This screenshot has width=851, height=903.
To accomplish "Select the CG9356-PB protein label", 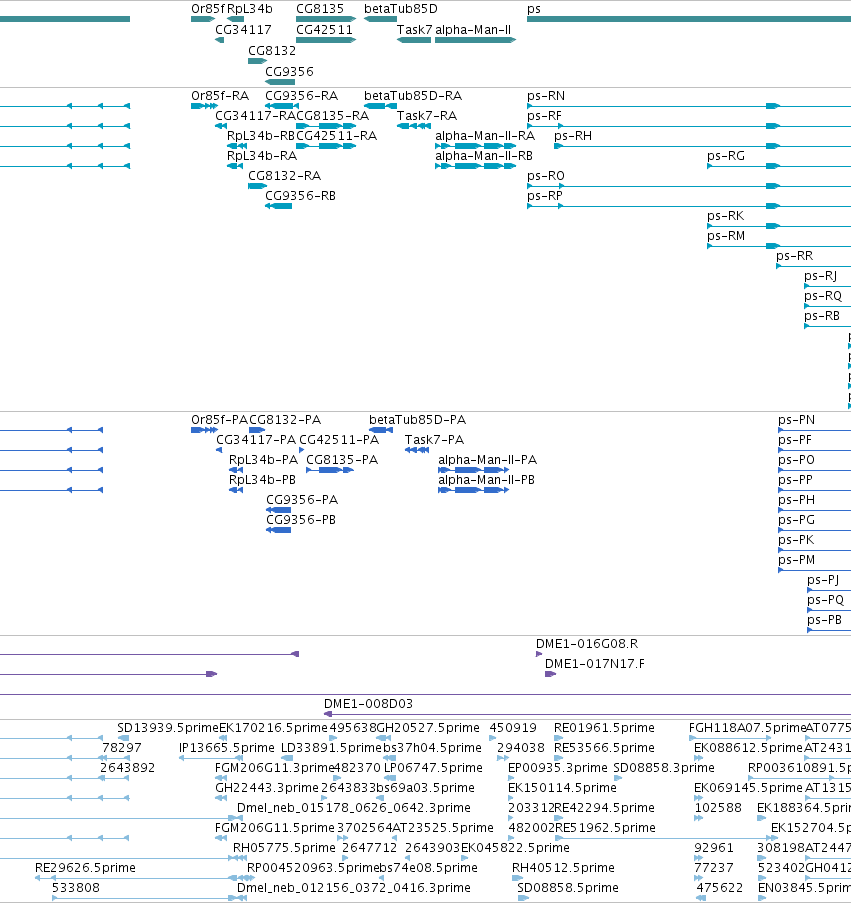I will tap(301, 520).
